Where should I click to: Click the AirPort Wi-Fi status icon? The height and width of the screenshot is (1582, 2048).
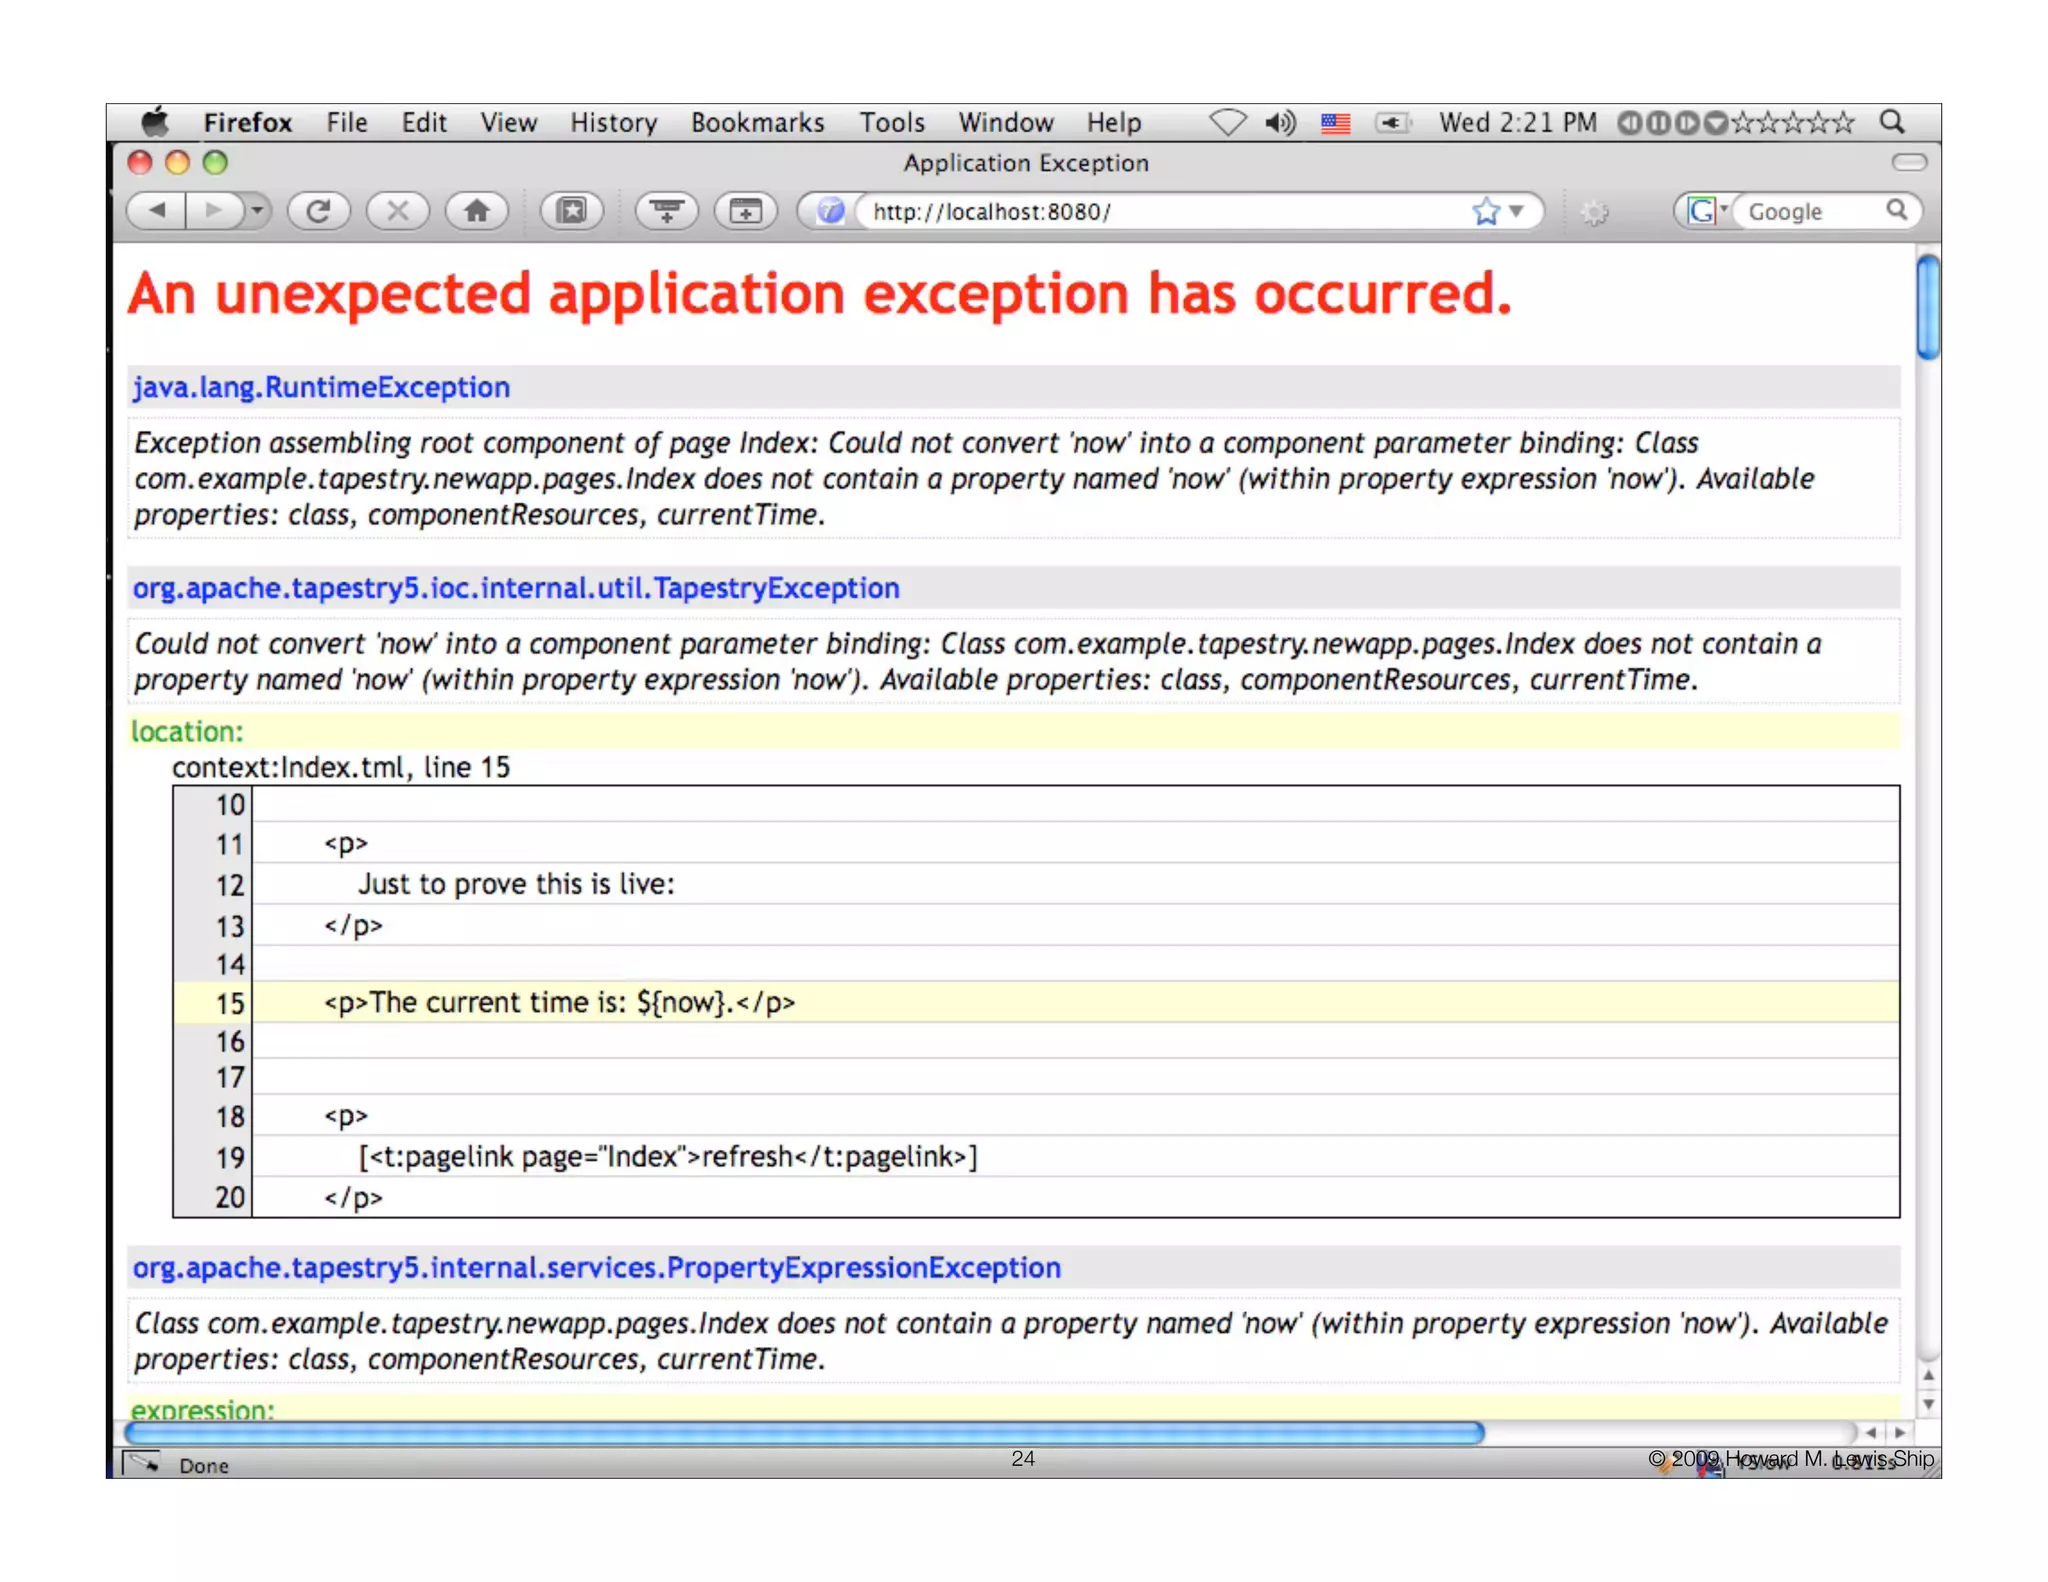pos(1227,122)
